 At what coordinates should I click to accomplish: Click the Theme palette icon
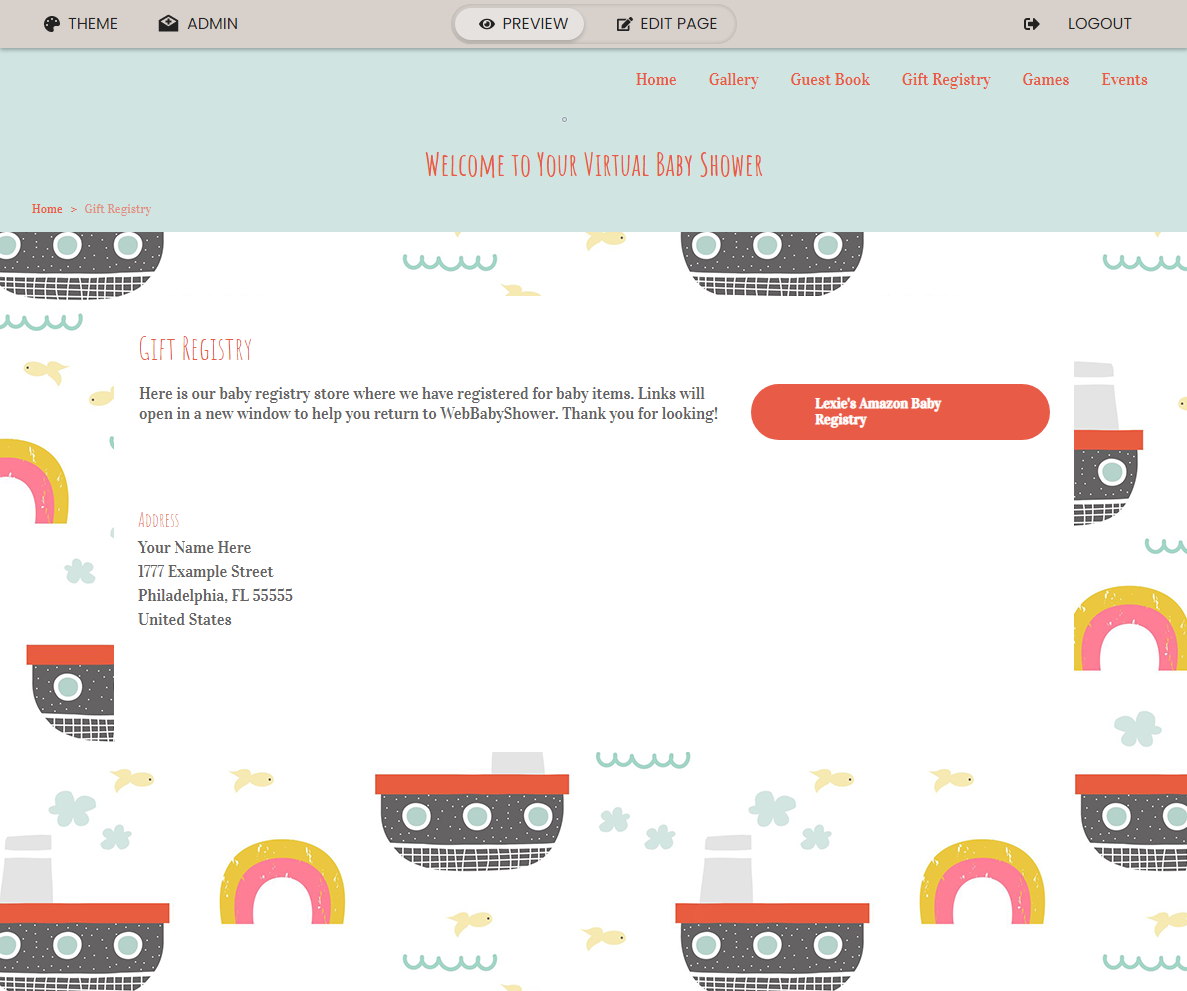click(x=51, y=24)
